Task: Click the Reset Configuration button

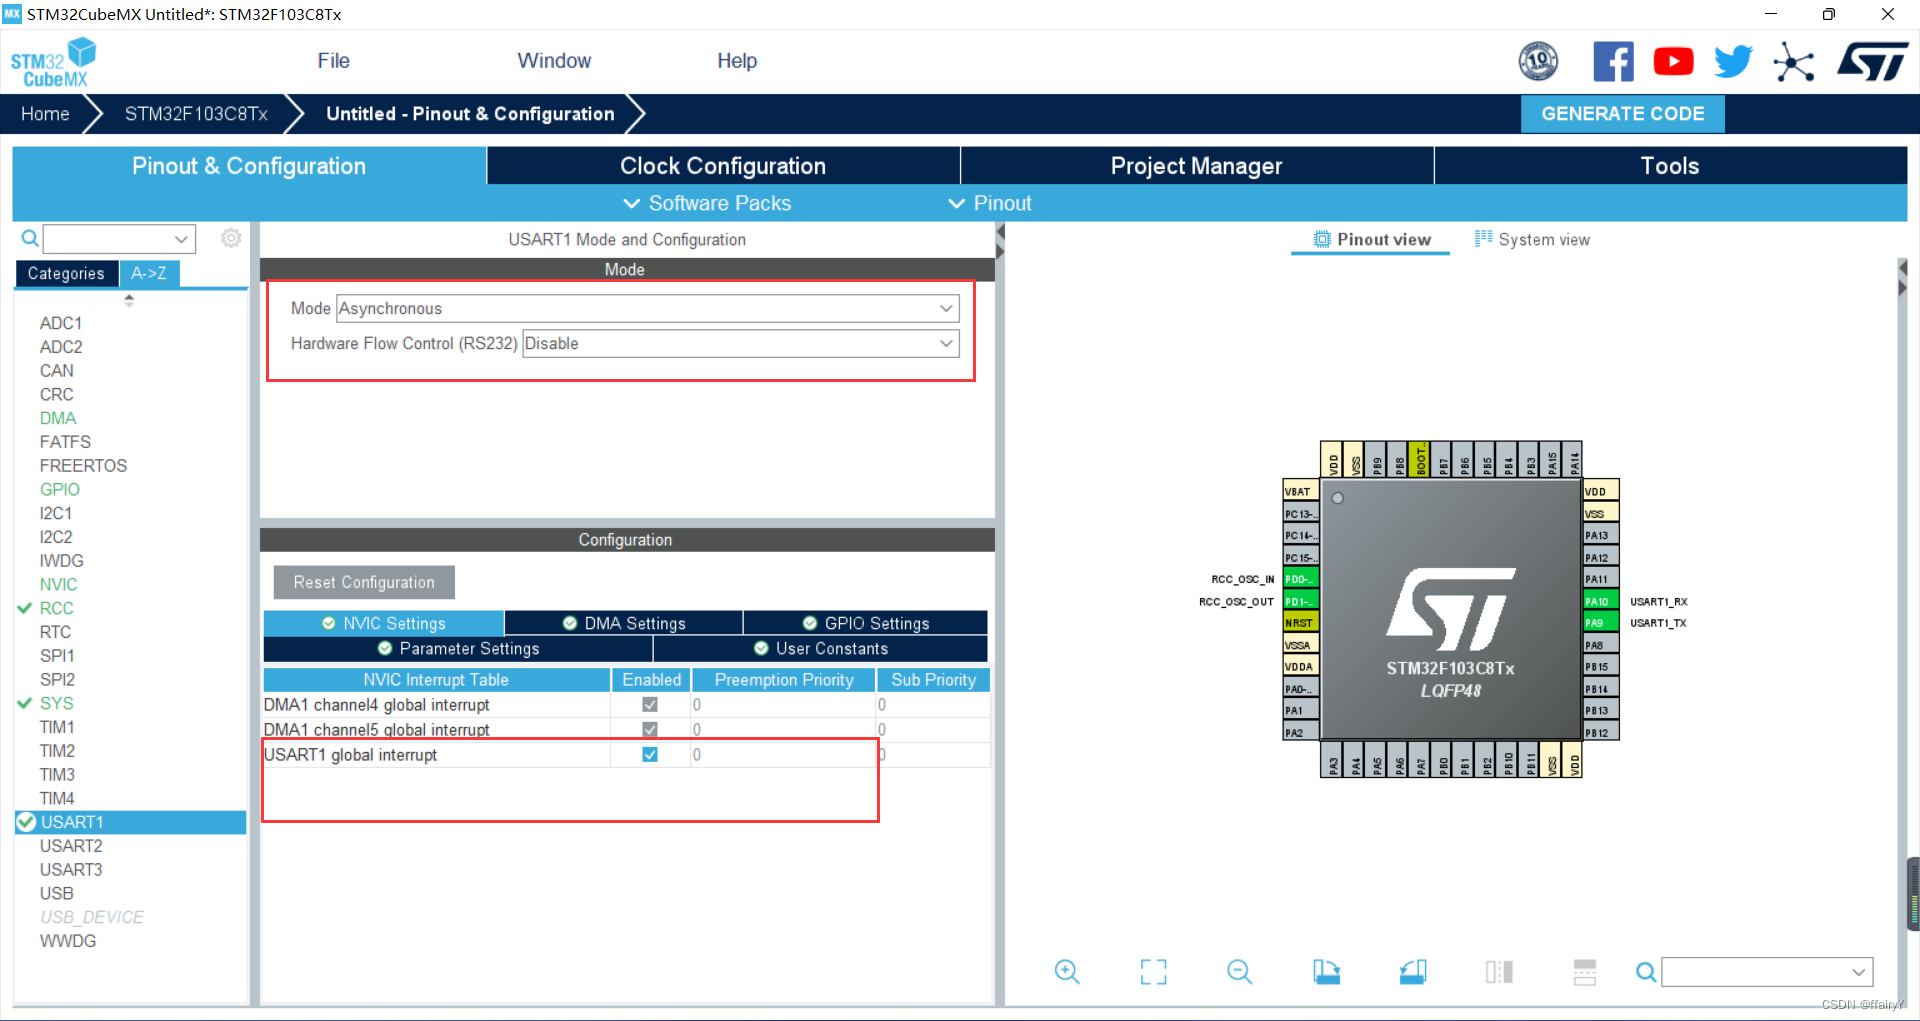Action: (x=364, y=582)
